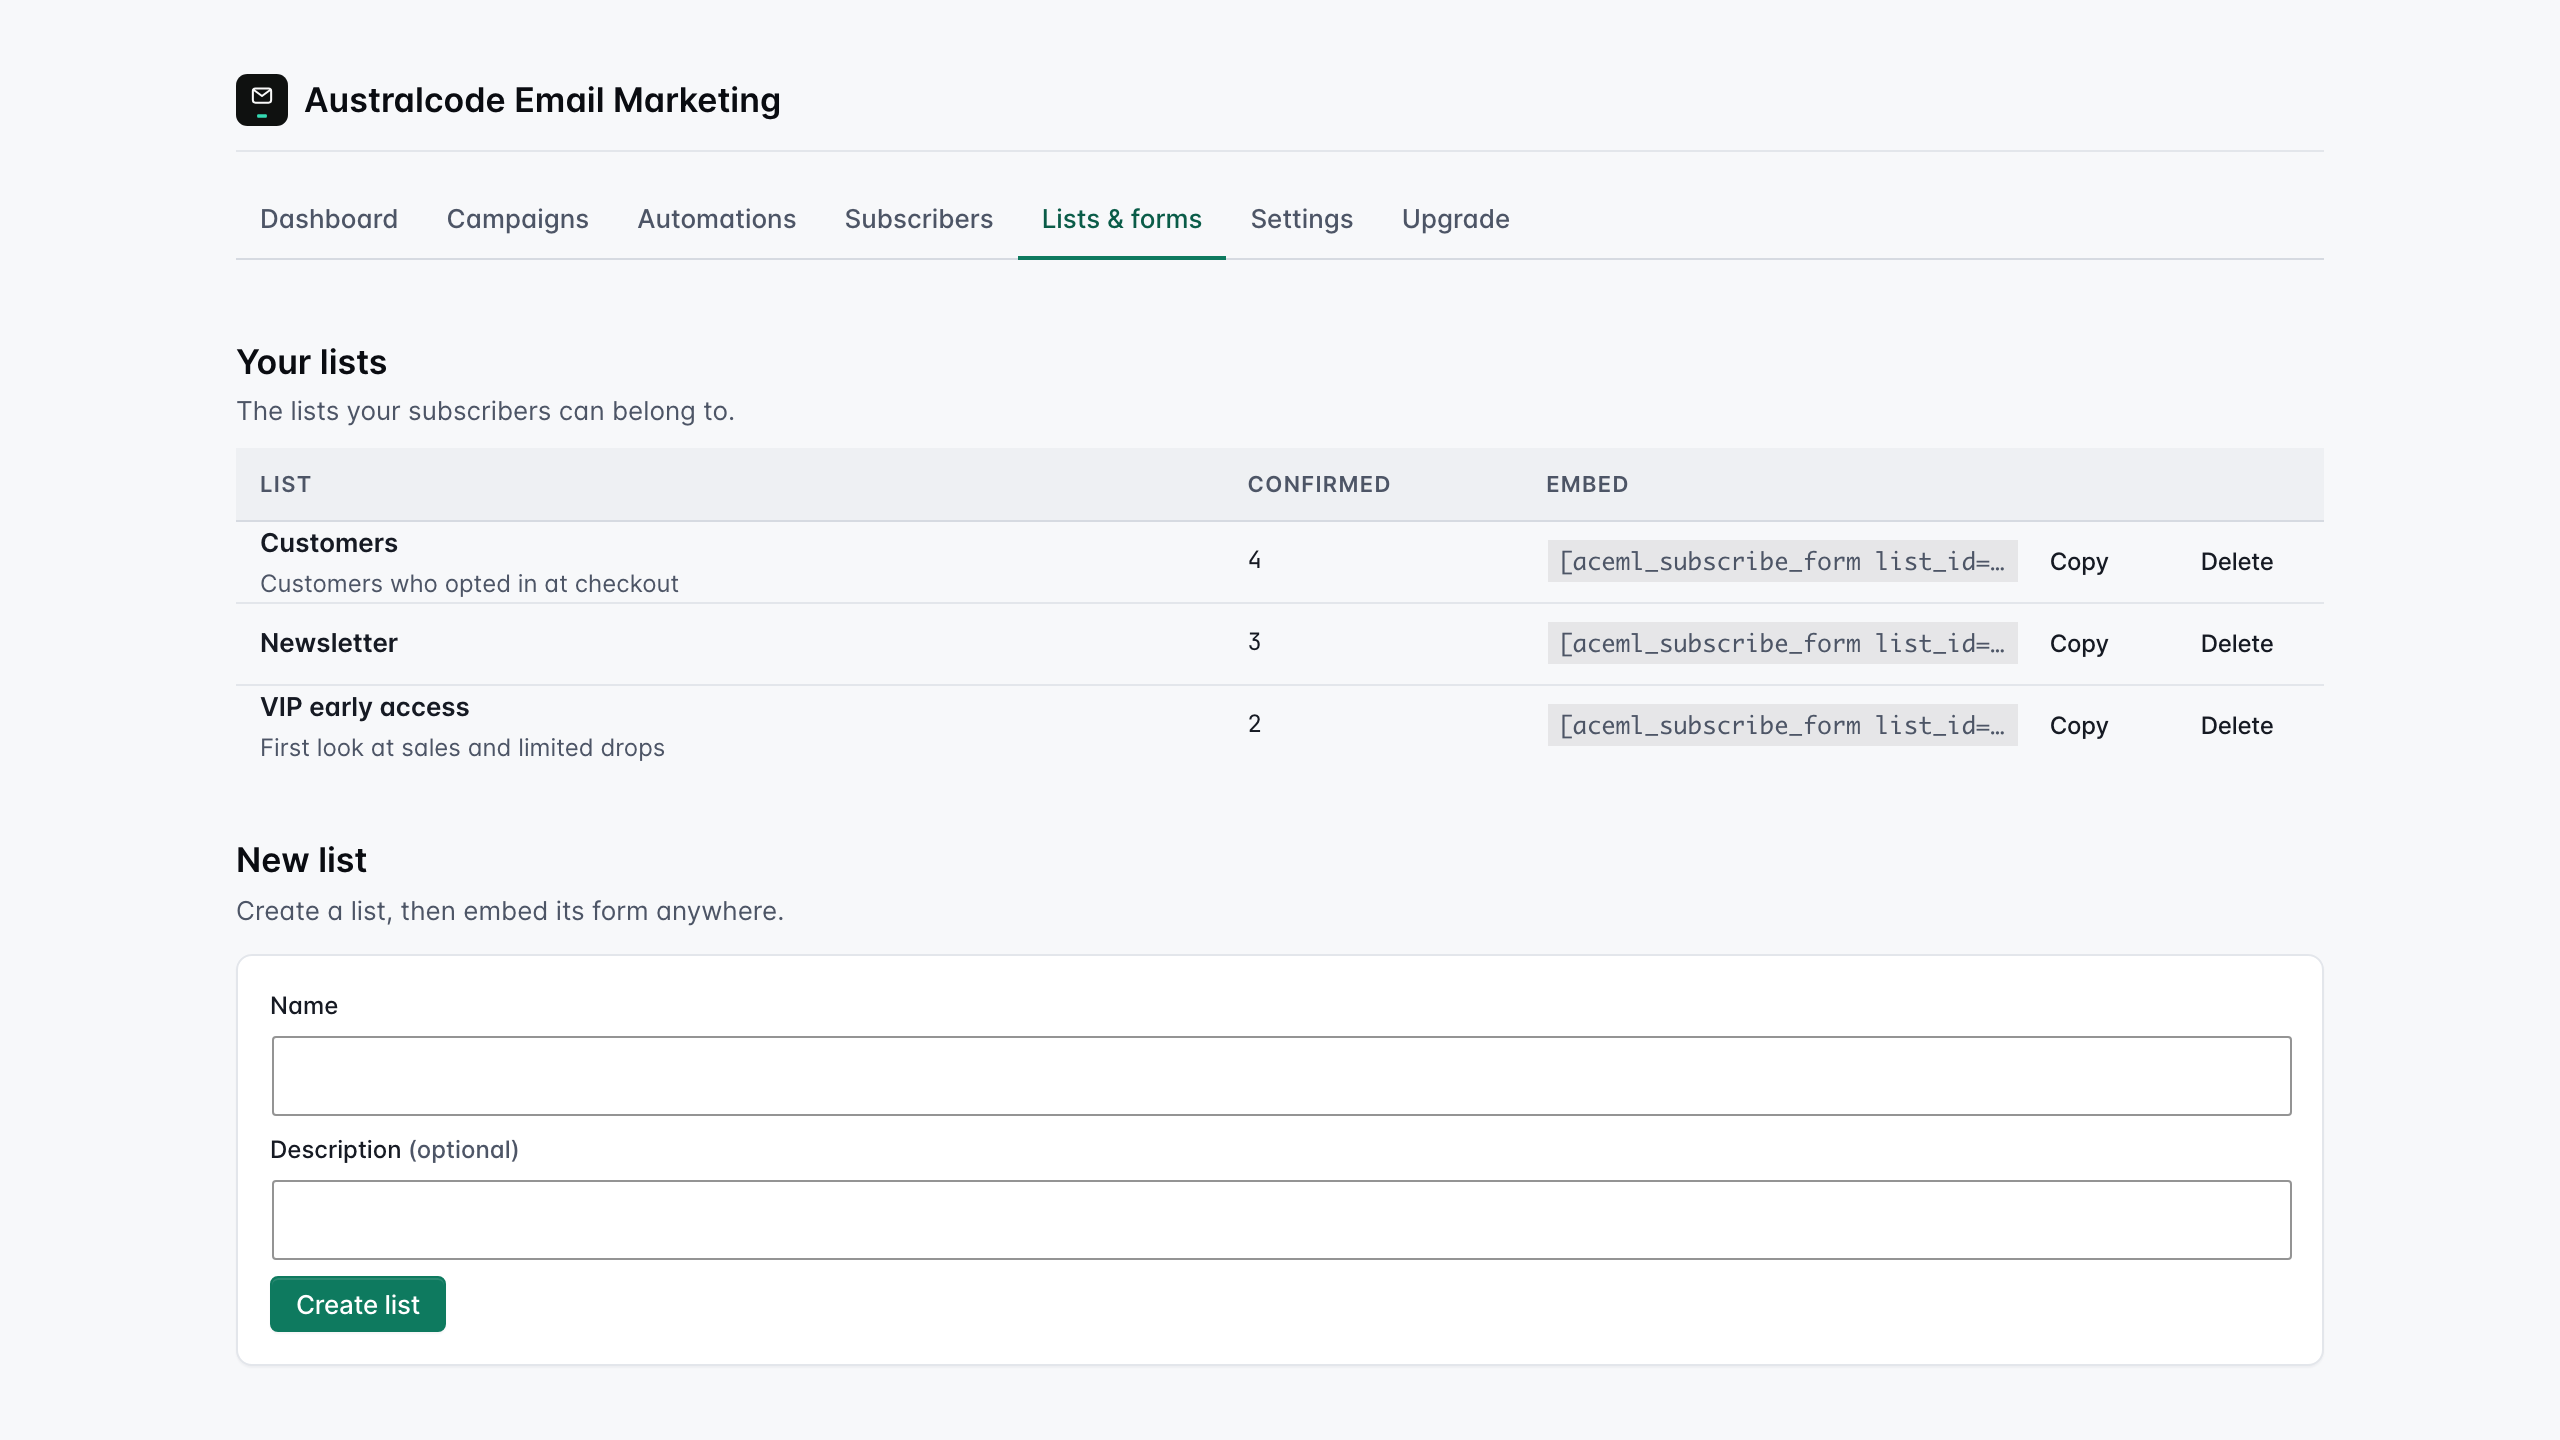Focus the new list Name field
The image size is (2560, 1440).
coord(1281,1076)
